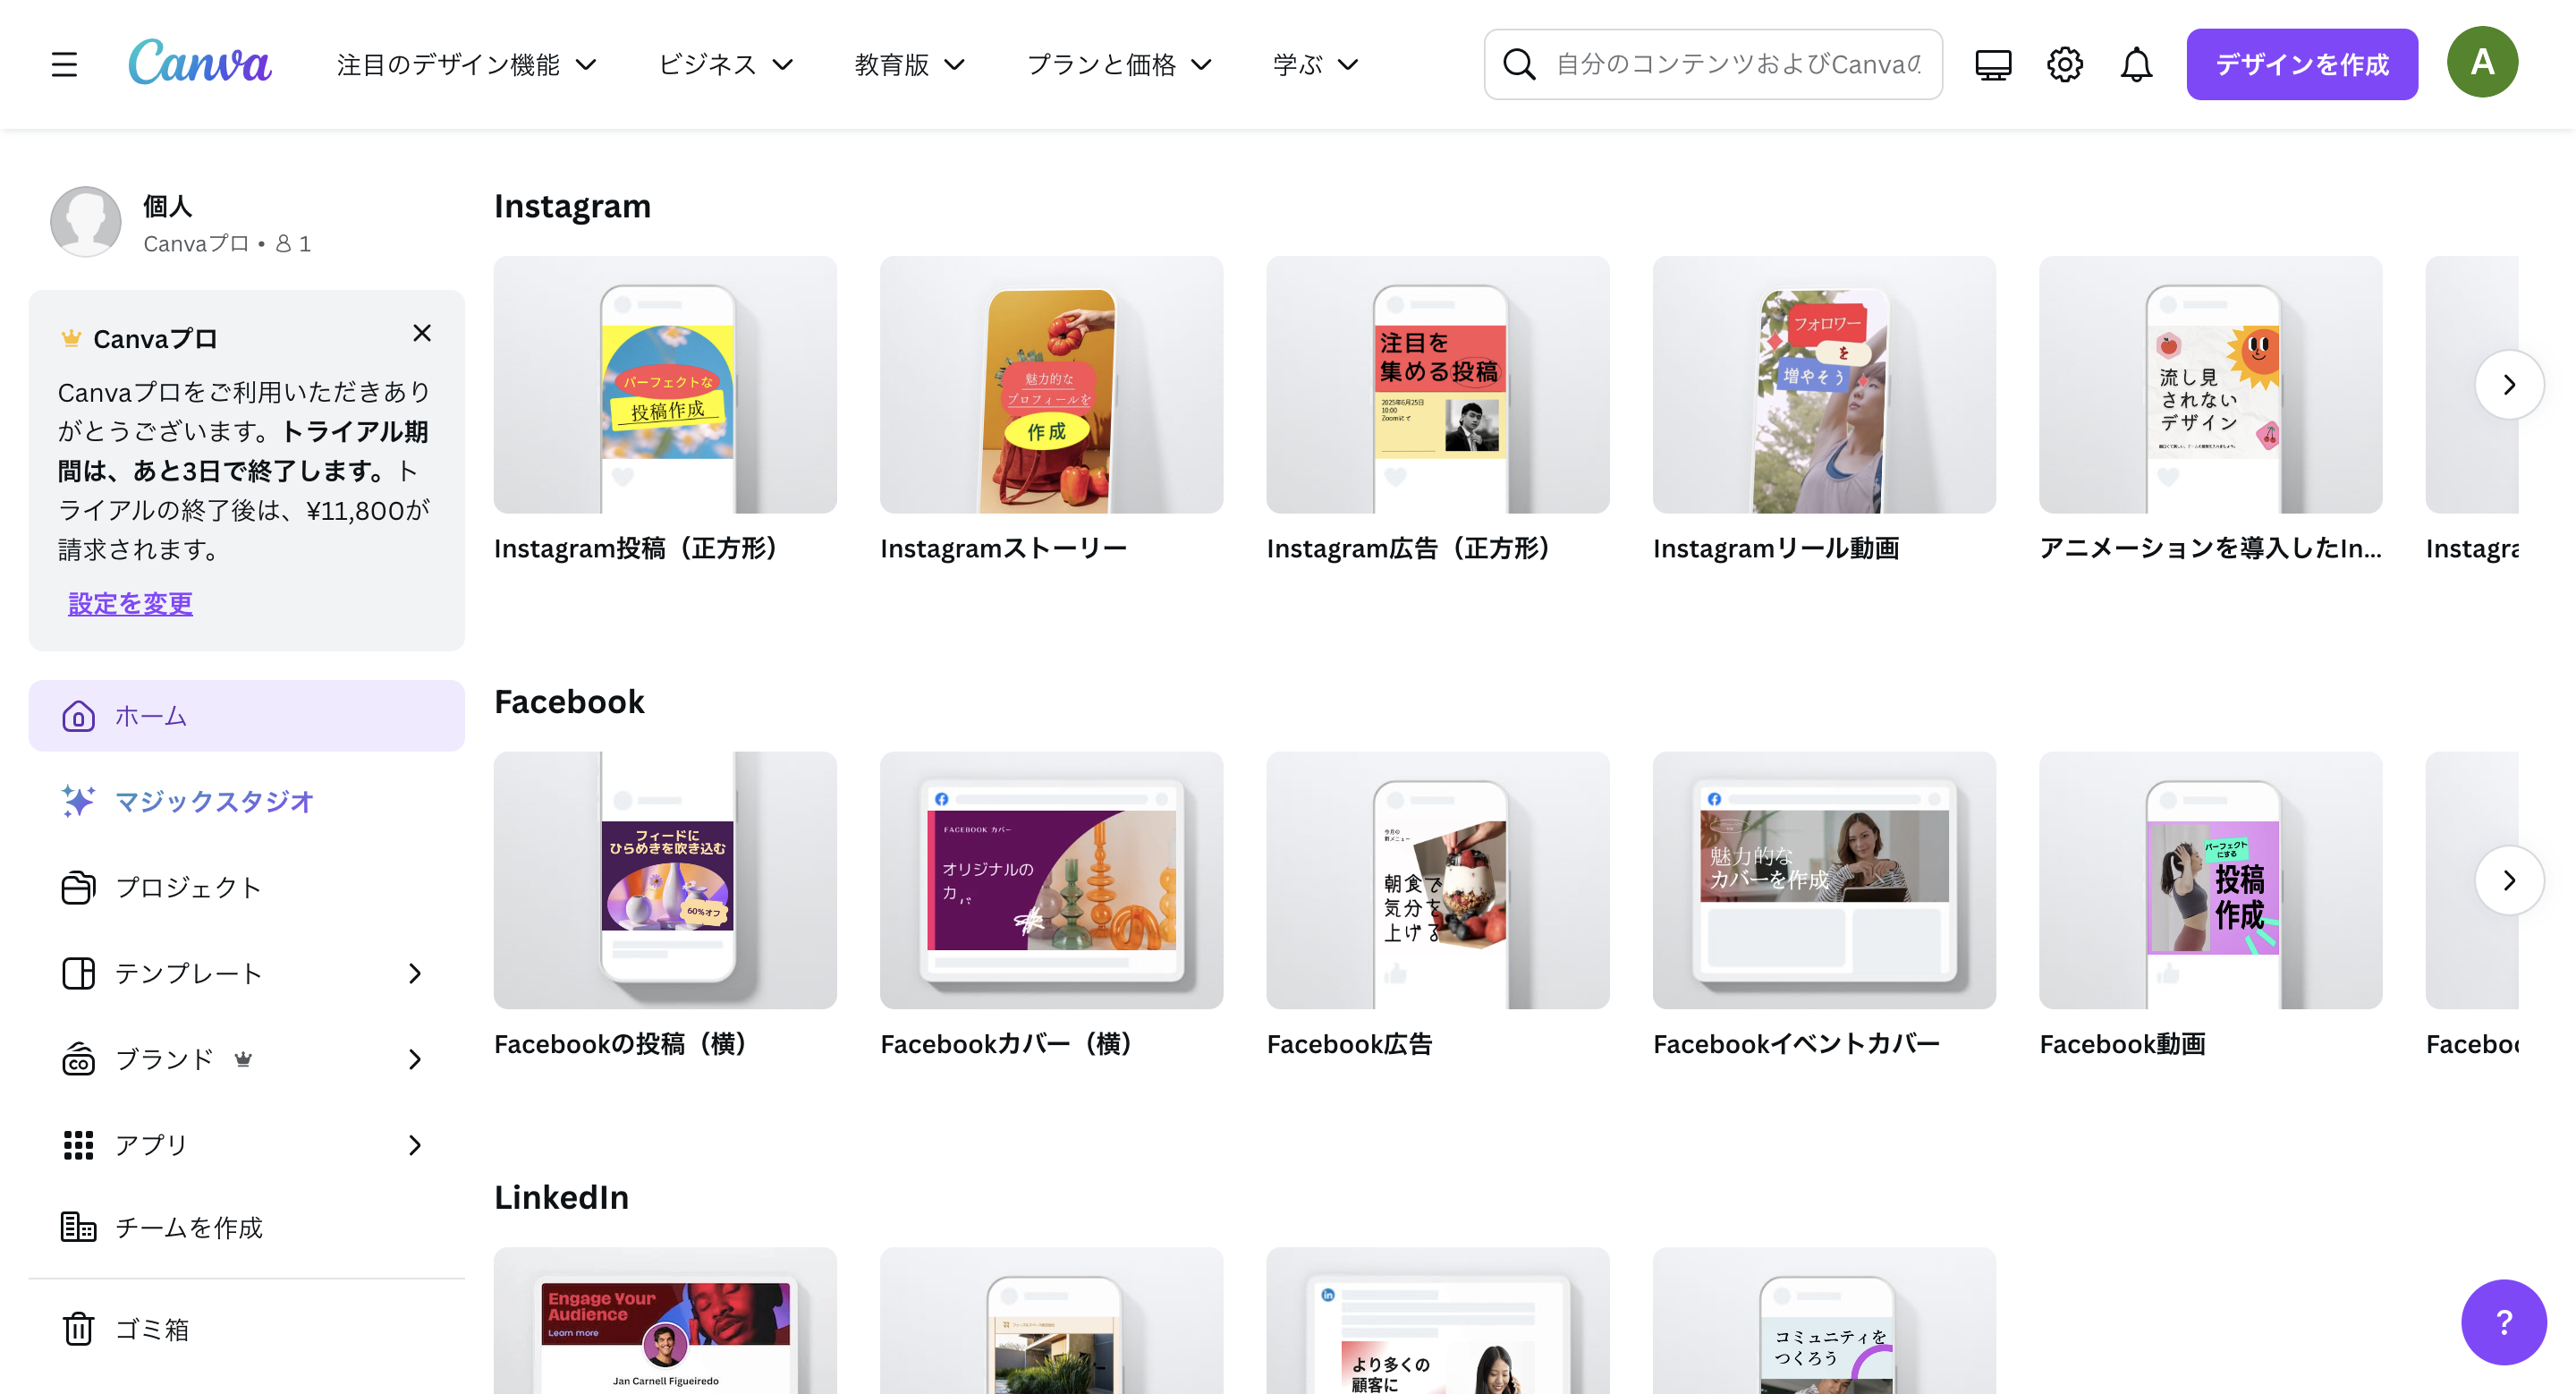Open Instagram投稿（正方形） thumbnail
The image size is (2576, 1394).
point(665,385)
